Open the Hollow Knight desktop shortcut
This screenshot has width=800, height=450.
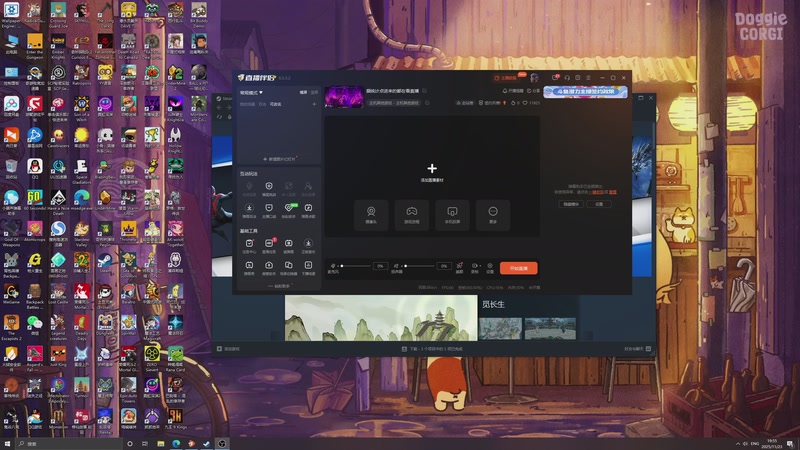coord(175,141)
